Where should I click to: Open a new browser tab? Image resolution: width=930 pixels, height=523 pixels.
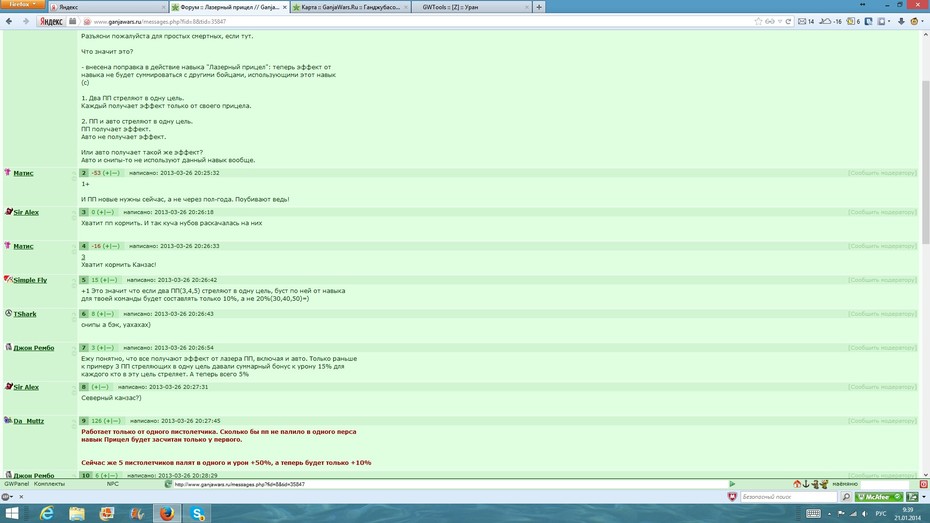point(539,7)
